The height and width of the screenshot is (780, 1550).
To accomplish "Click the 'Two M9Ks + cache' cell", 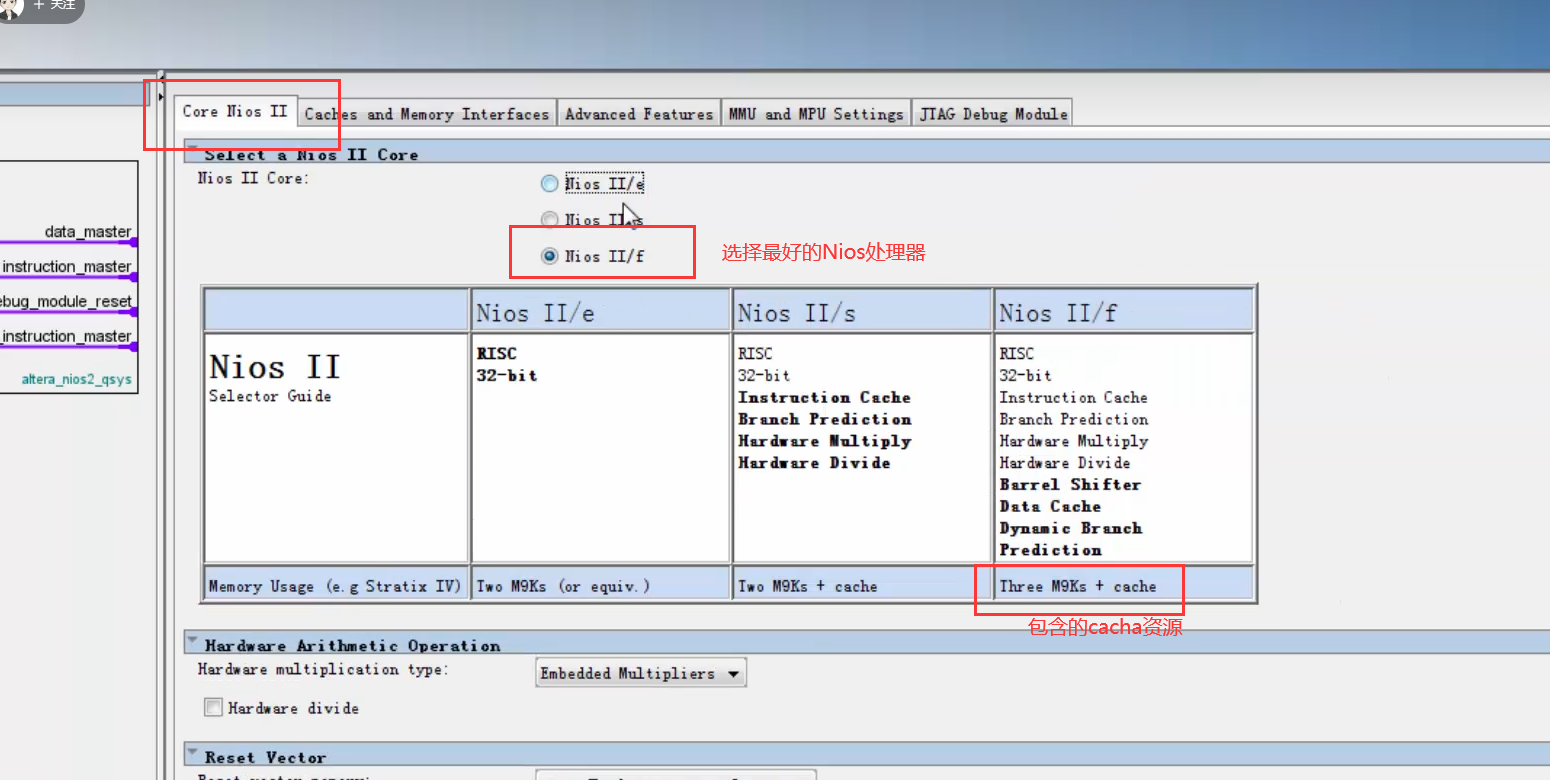I will (862, 586).
